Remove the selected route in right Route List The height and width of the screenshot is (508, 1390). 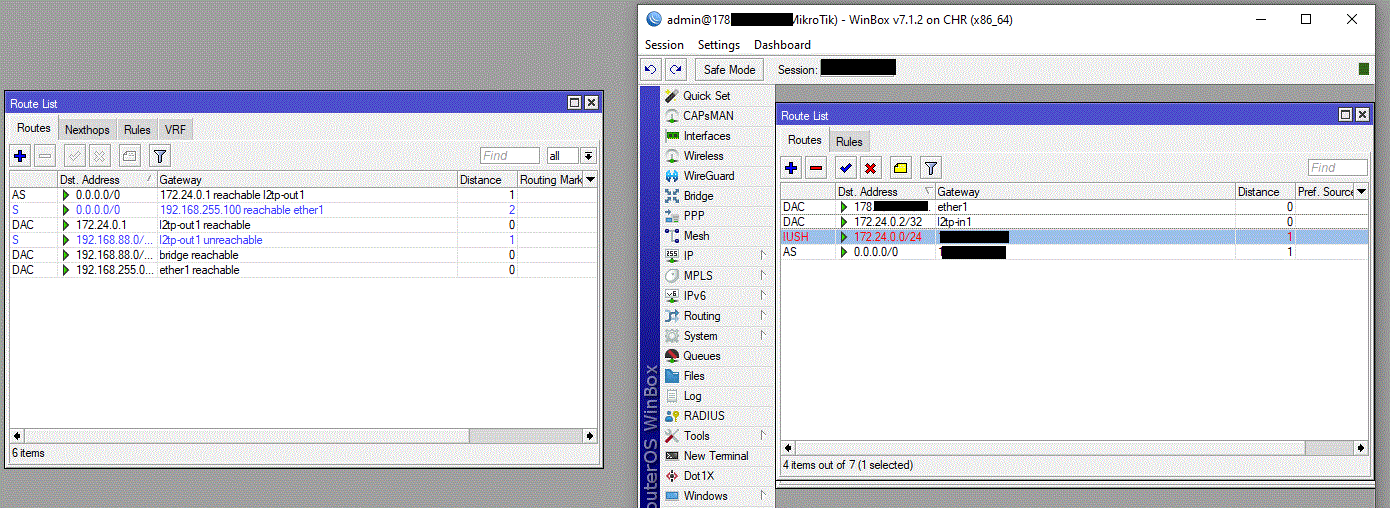coord(816,168)
